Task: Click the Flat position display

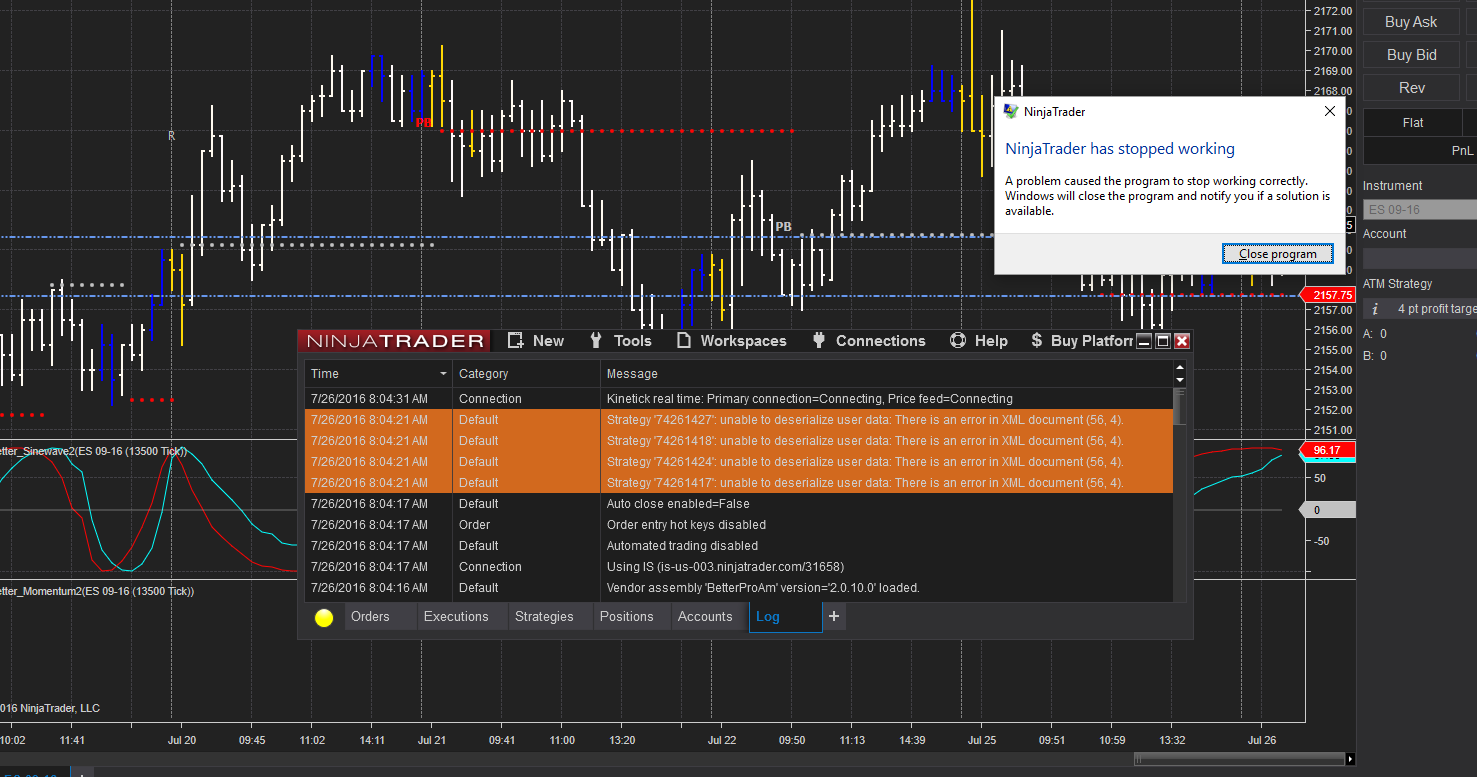Action: pos(1413,123)
